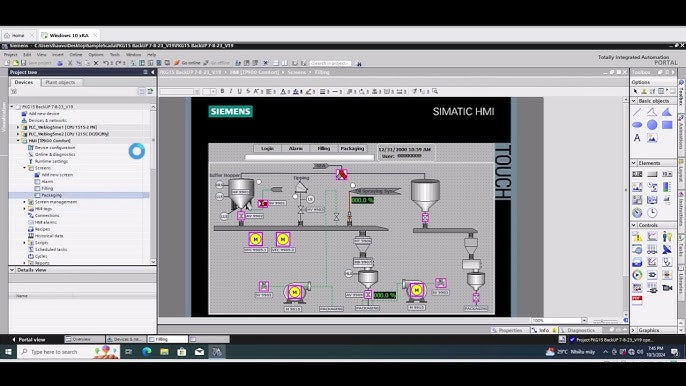The height and width of the screenshot is (386, 686).
Task: Open the Project menu
Action: (x=10, y=55)
